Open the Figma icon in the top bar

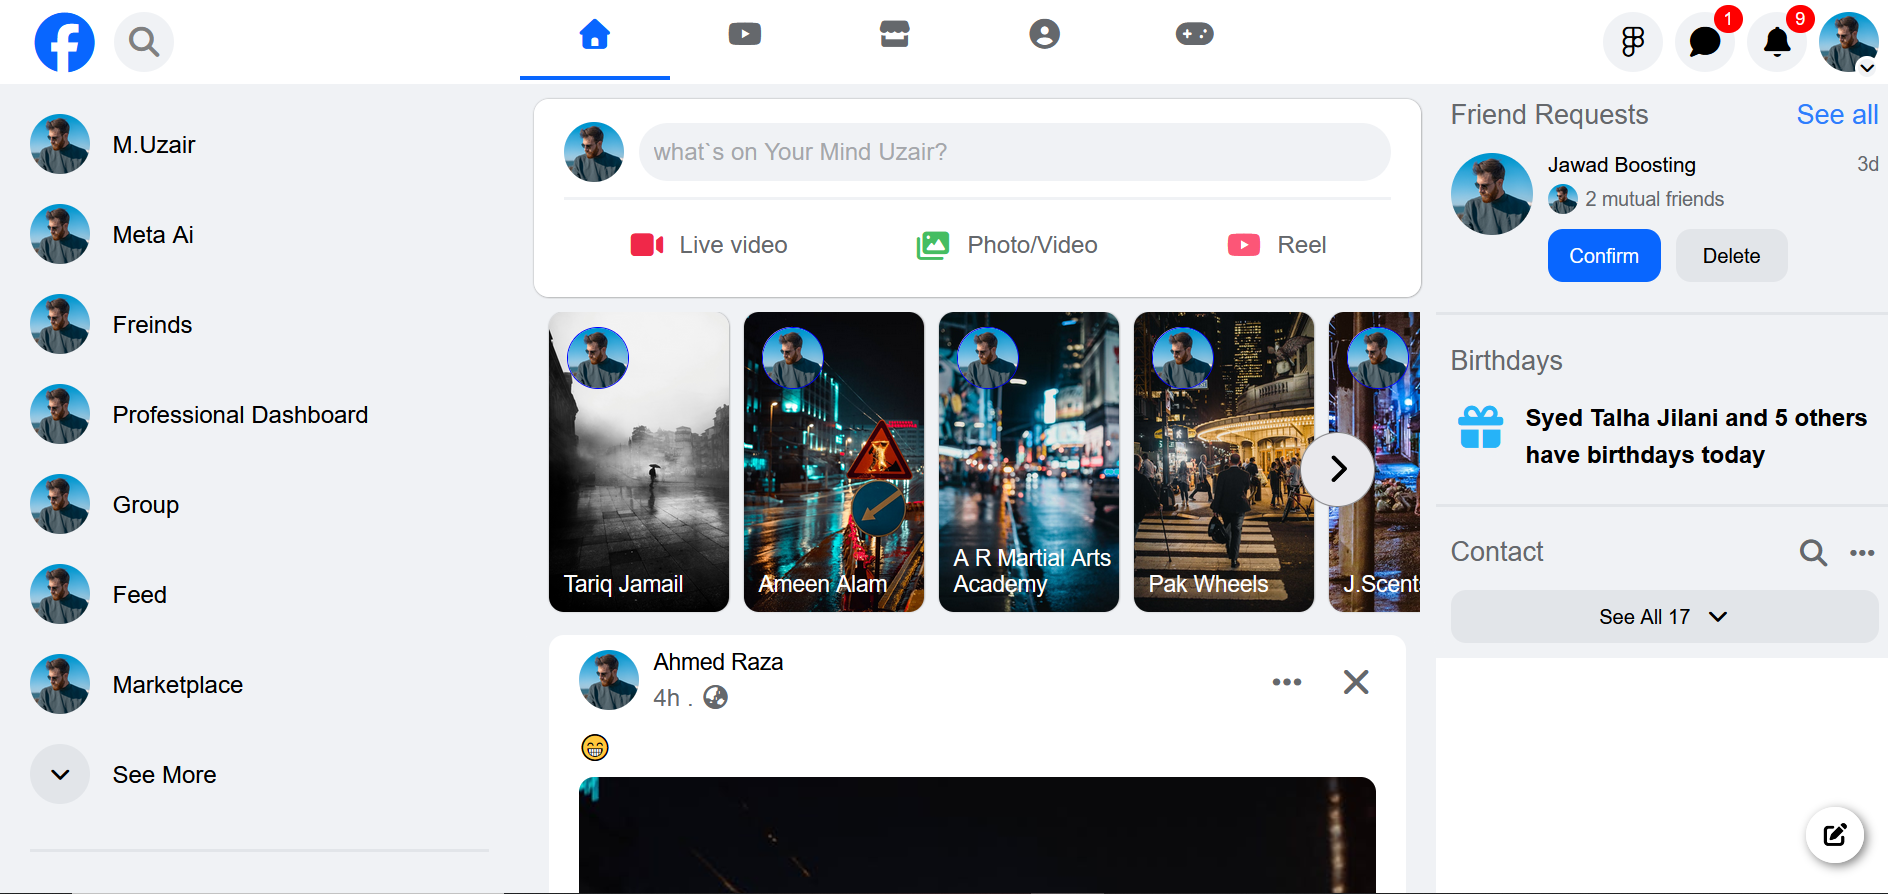click(x=1633, y=42)
